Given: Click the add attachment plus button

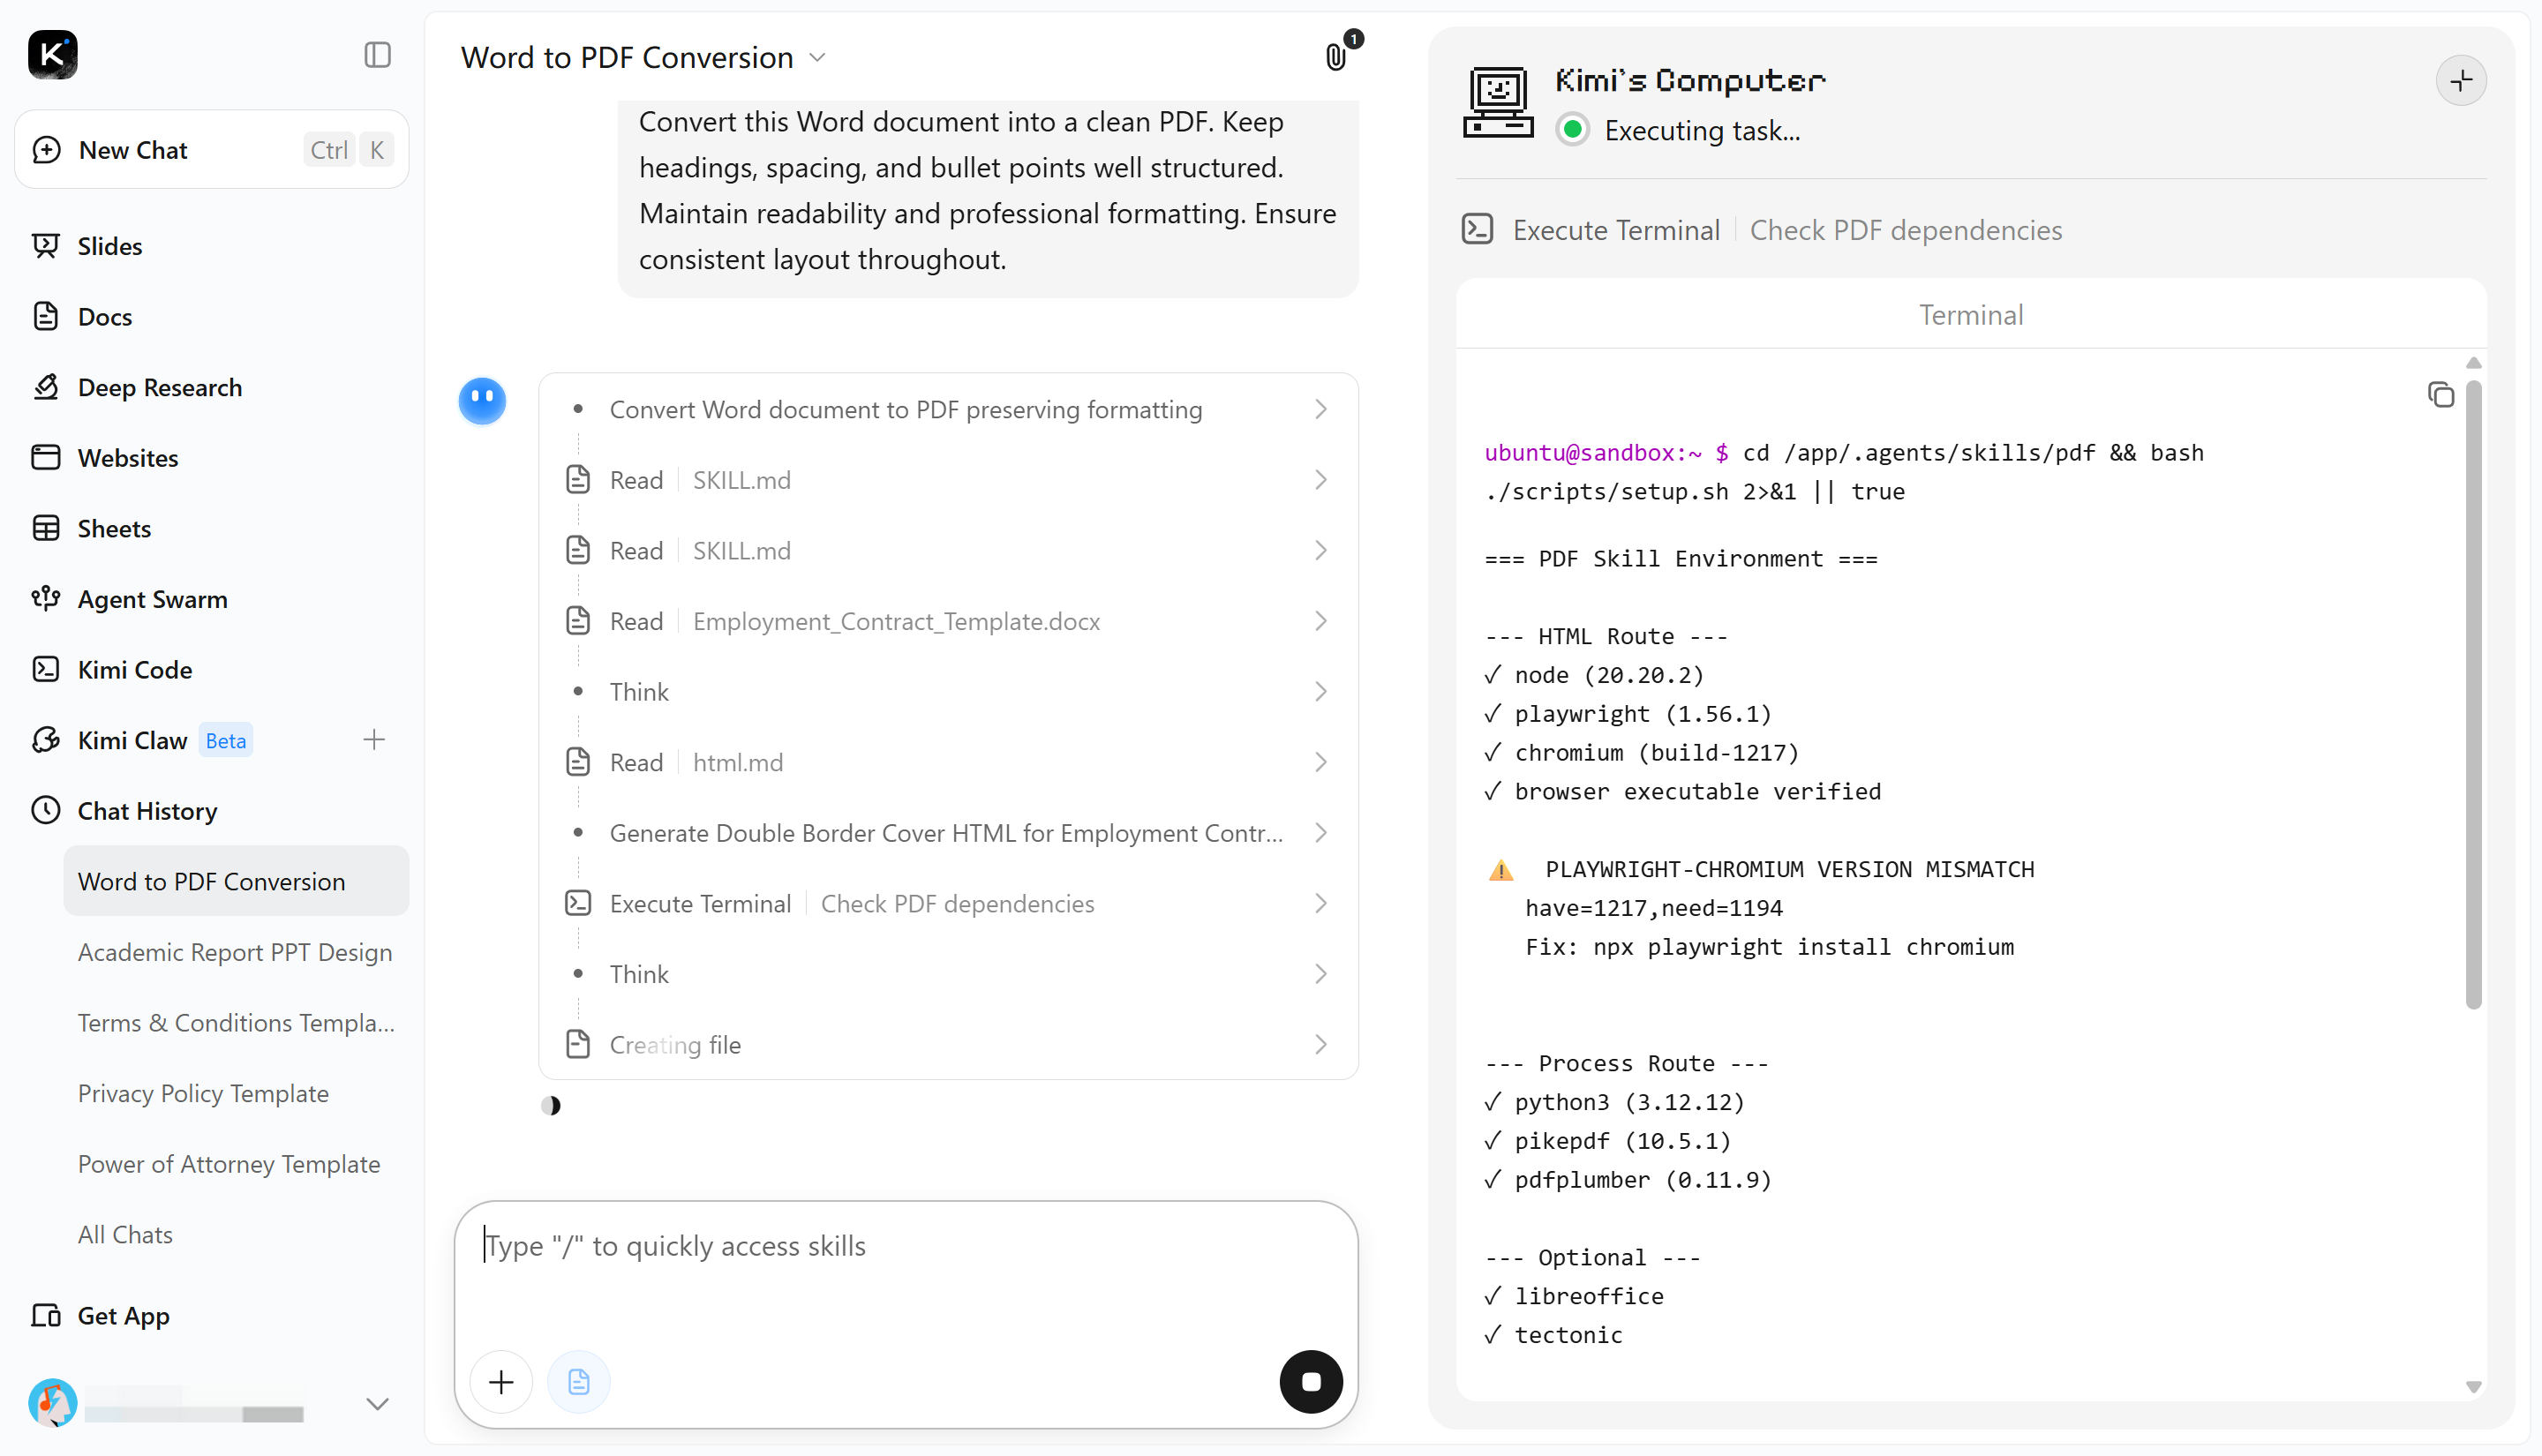Looking at the screenshot, I should pyautogui.click(x=501, y=1381).
